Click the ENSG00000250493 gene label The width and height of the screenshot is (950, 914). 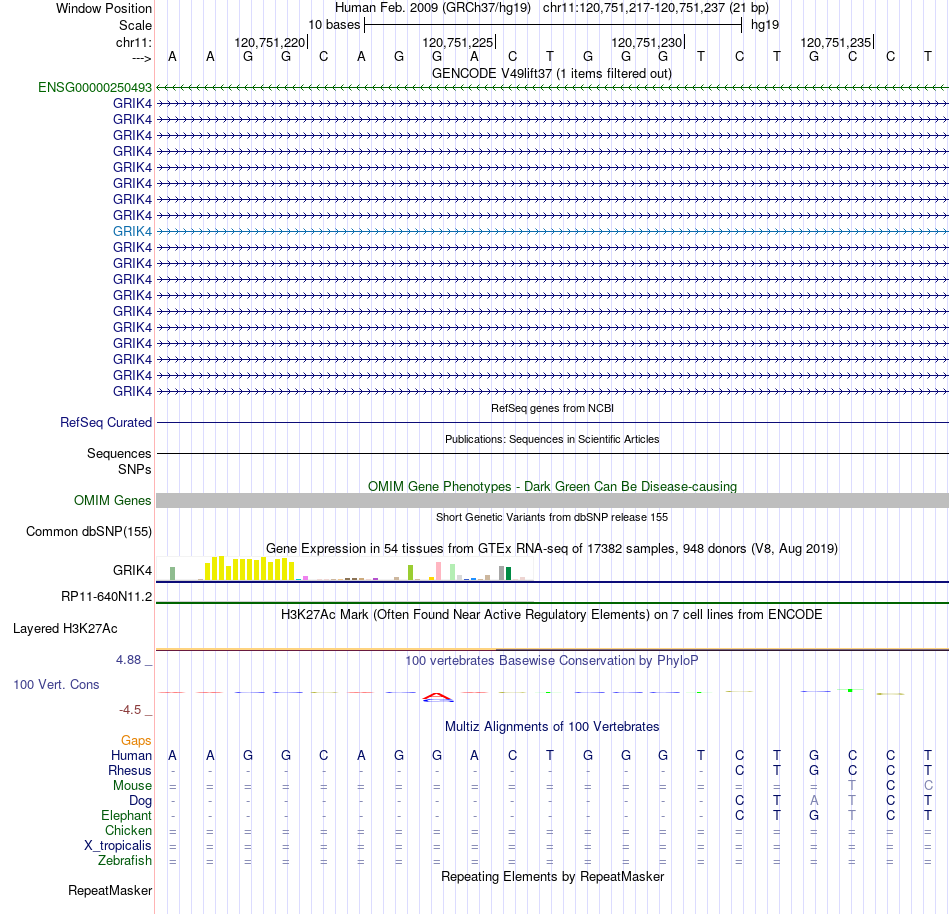[95, 87]
